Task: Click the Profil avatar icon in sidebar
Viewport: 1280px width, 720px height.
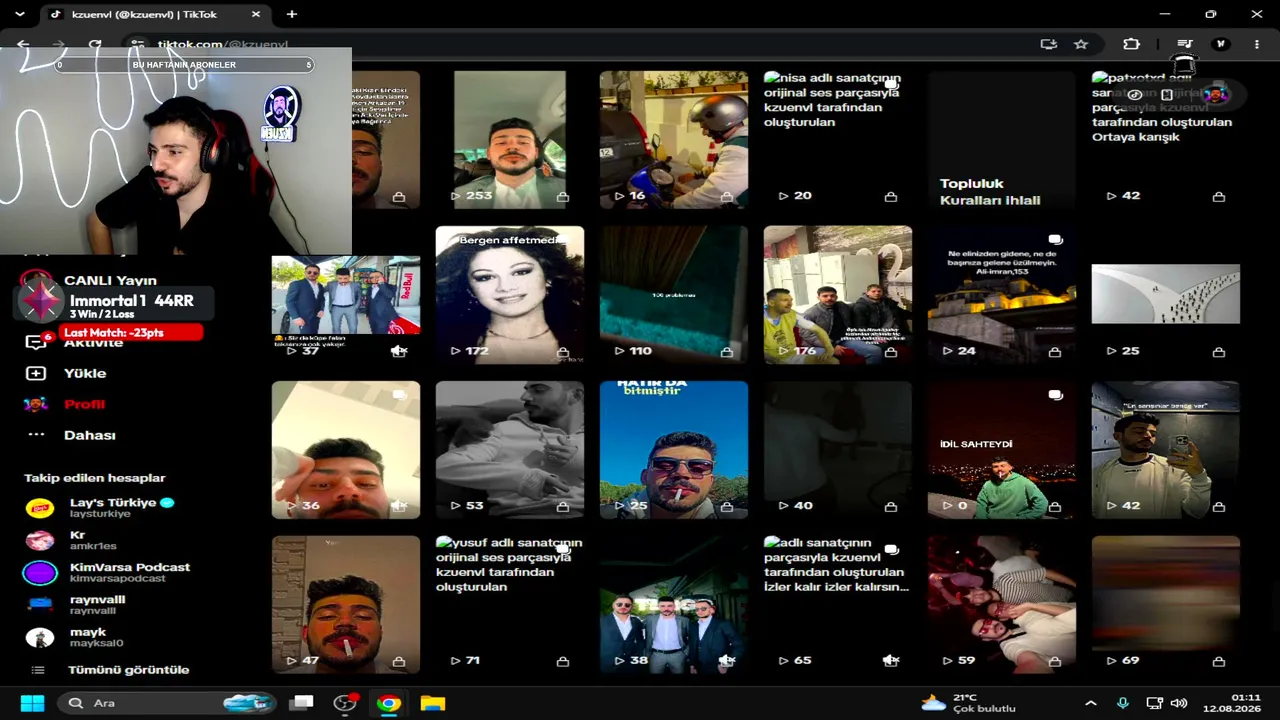Action: 36,404
